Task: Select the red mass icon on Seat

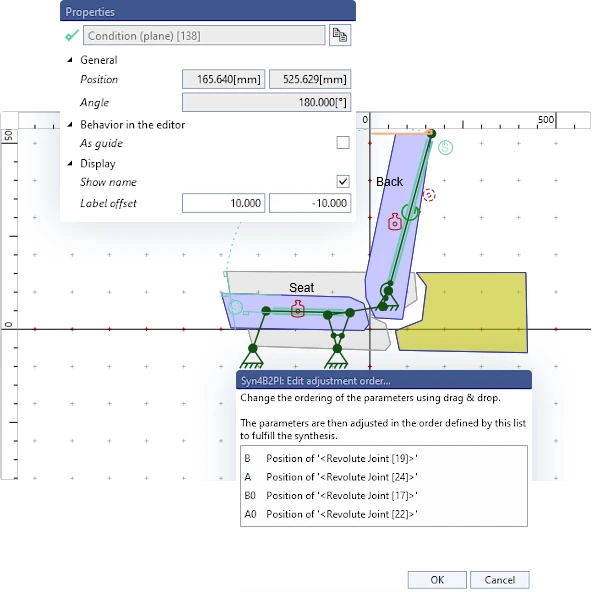Action: tap(298, 309)
